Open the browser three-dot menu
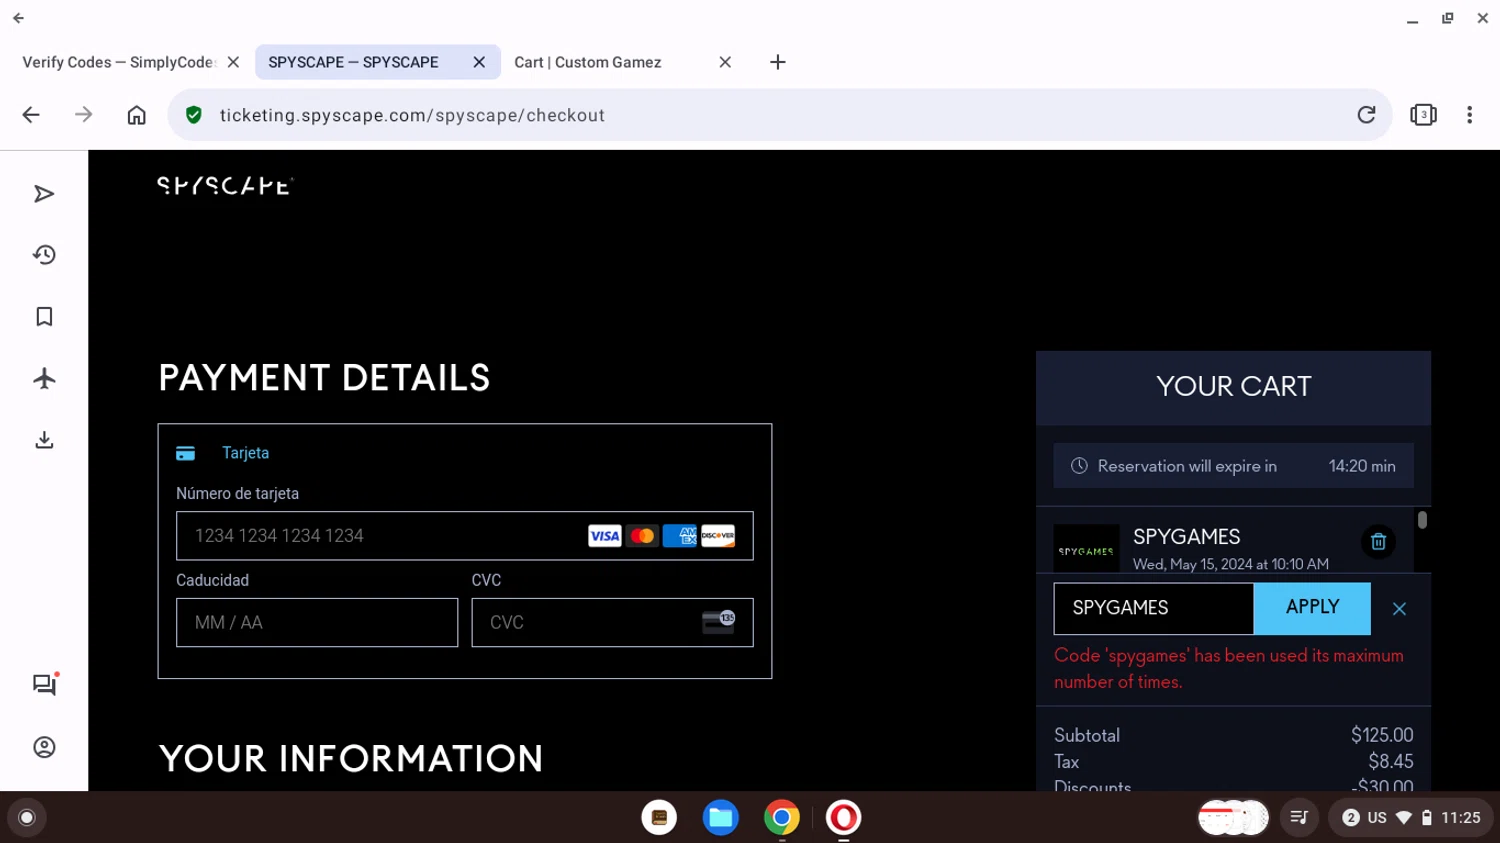Image resolution: width=1500 pixels, height=843 pixels. tap(1469, 115)
